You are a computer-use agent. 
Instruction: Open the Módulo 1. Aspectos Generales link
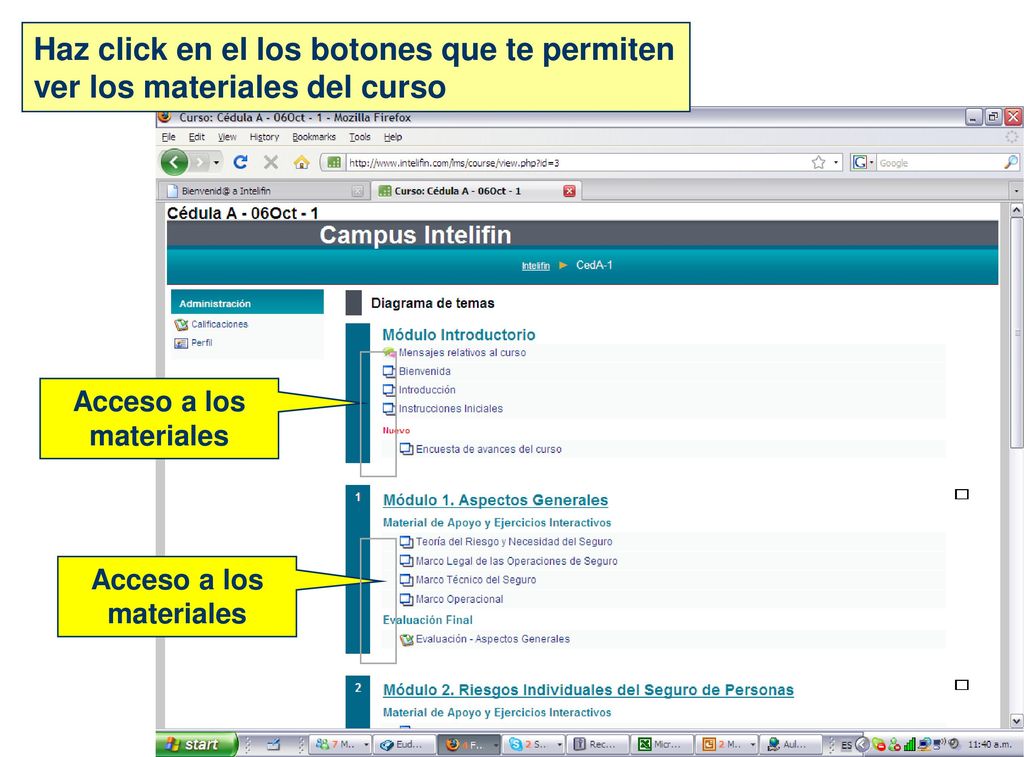[495, 500]
